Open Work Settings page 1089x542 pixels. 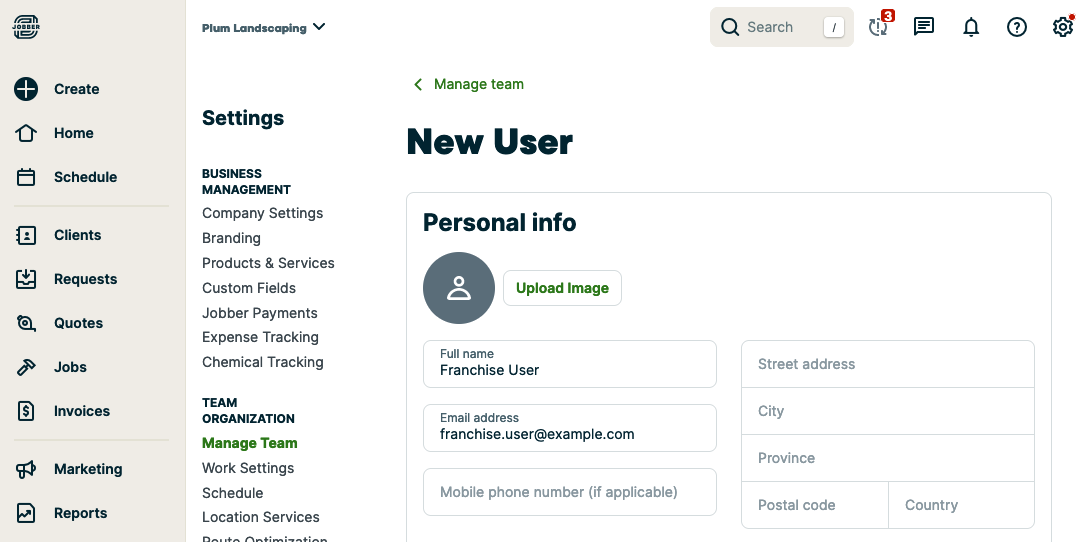pyautogui.click(x=248, y=468)
